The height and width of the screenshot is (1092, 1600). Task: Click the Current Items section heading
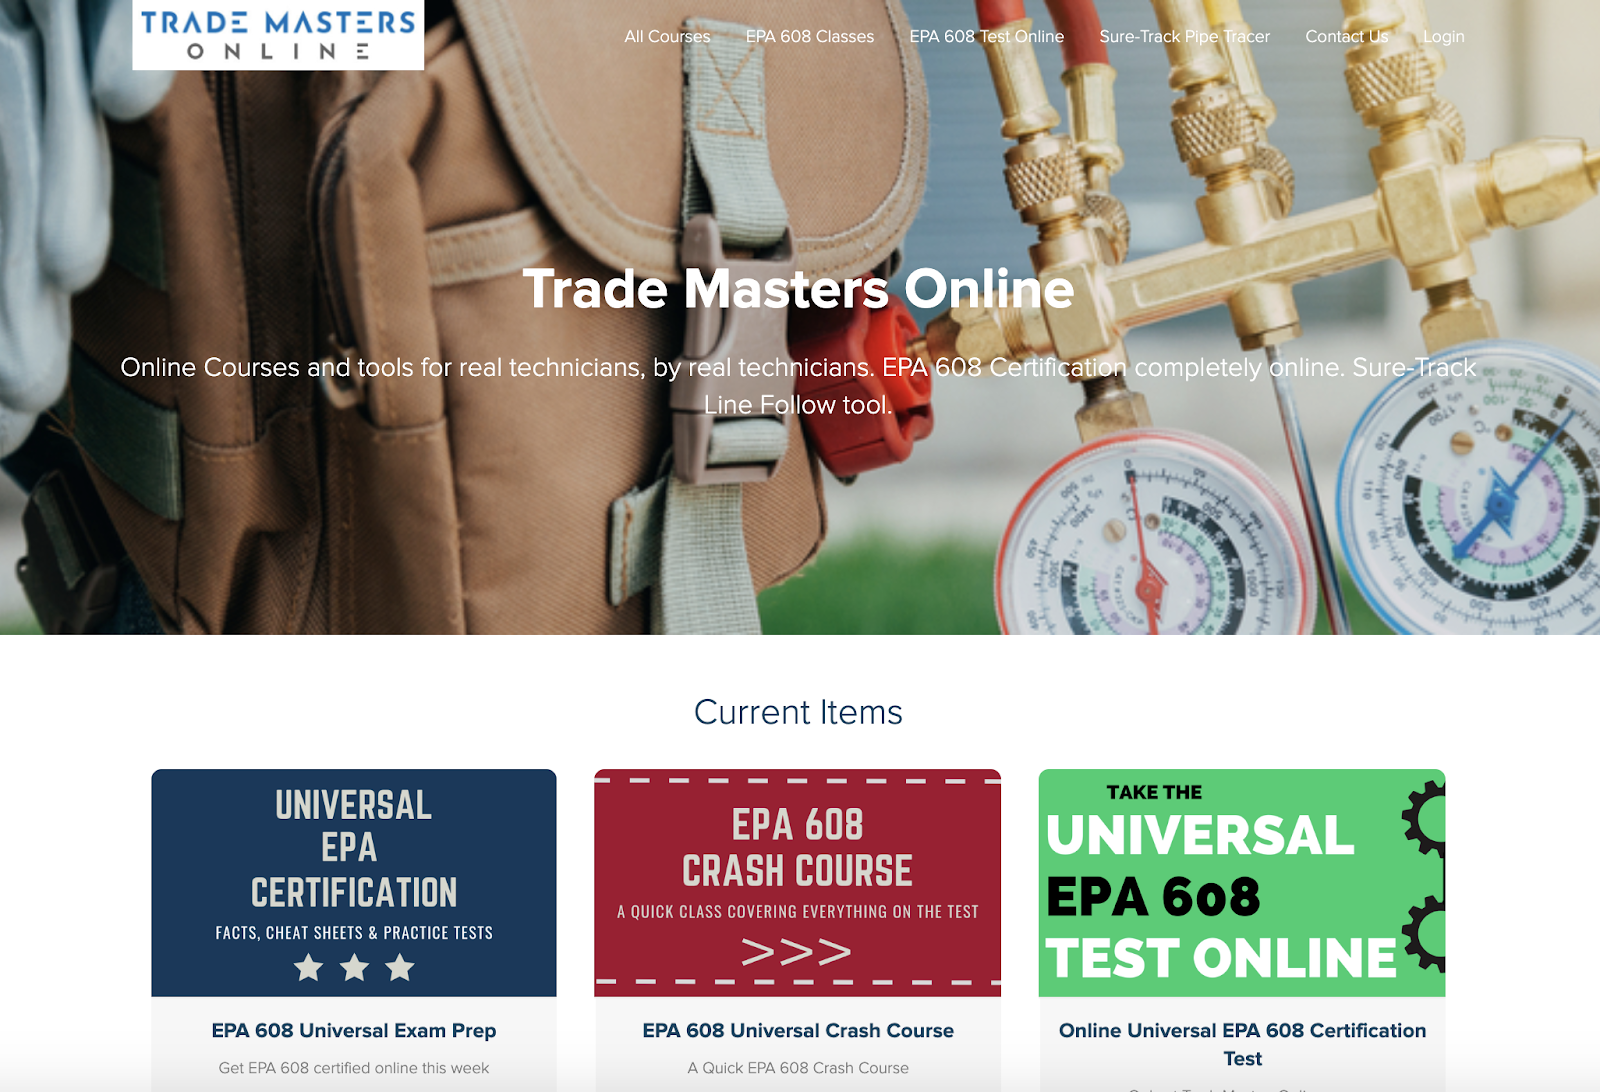tap(798, 712)
